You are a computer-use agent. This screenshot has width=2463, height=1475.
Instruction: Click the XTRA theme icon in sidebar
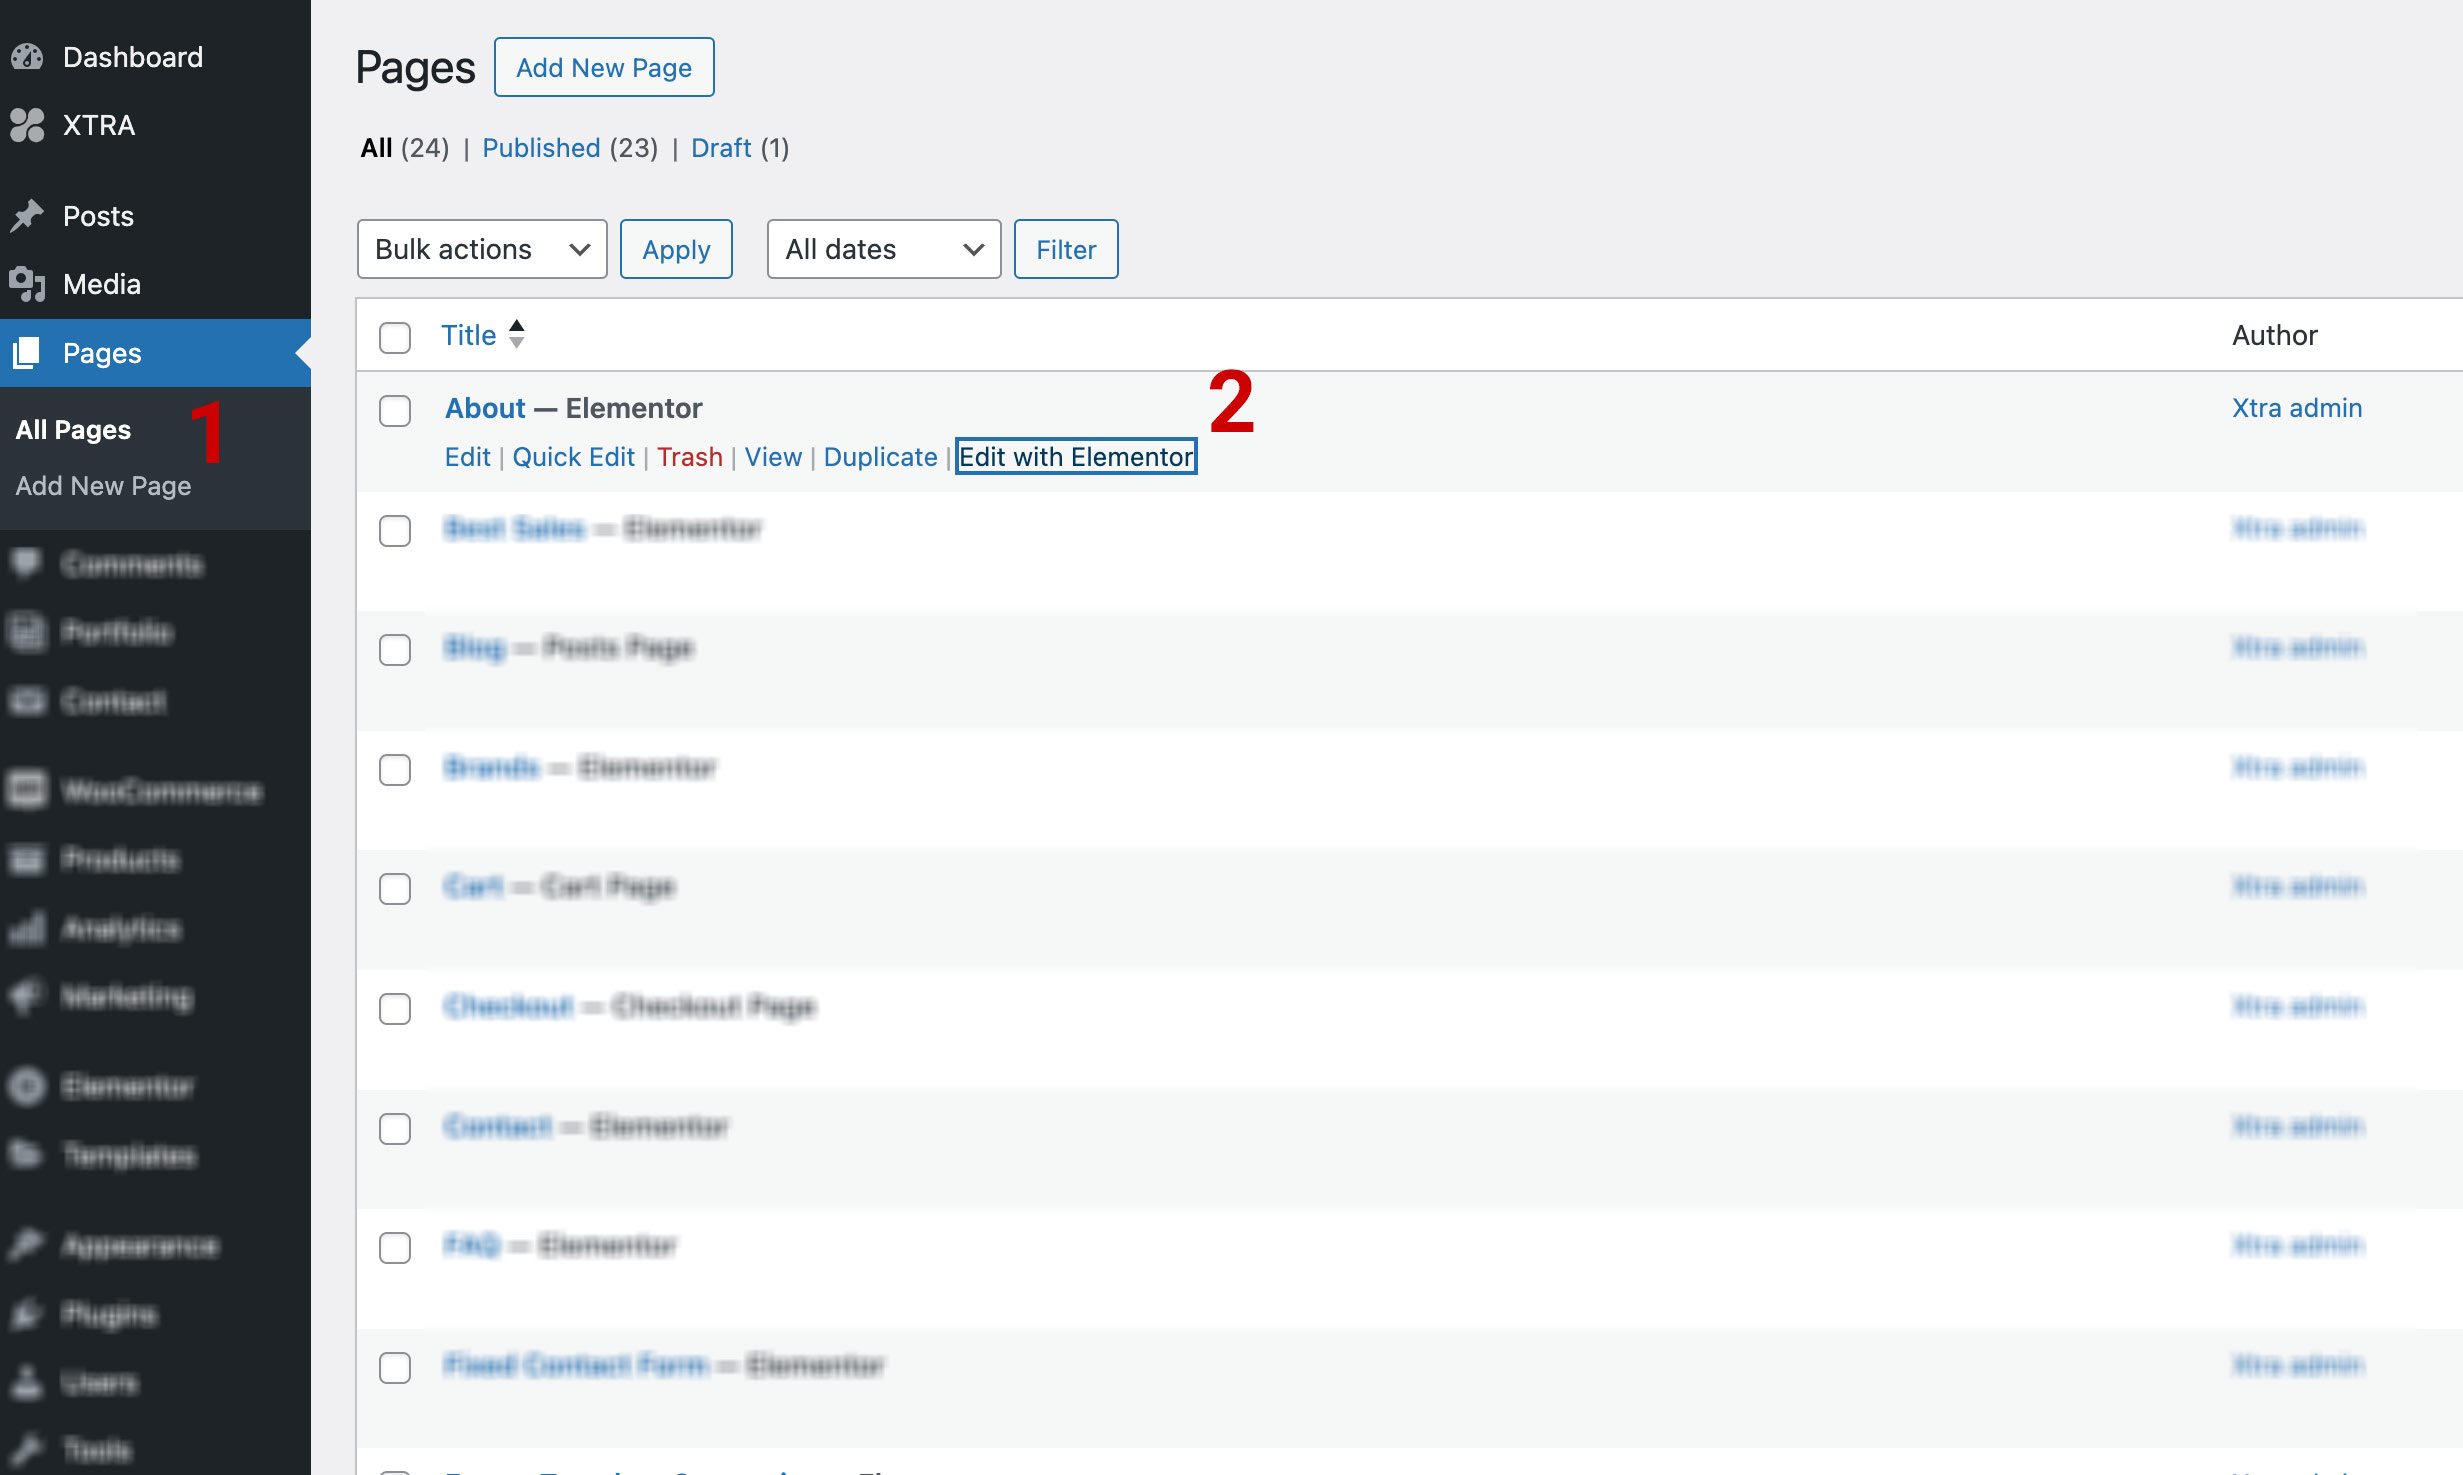27,125
